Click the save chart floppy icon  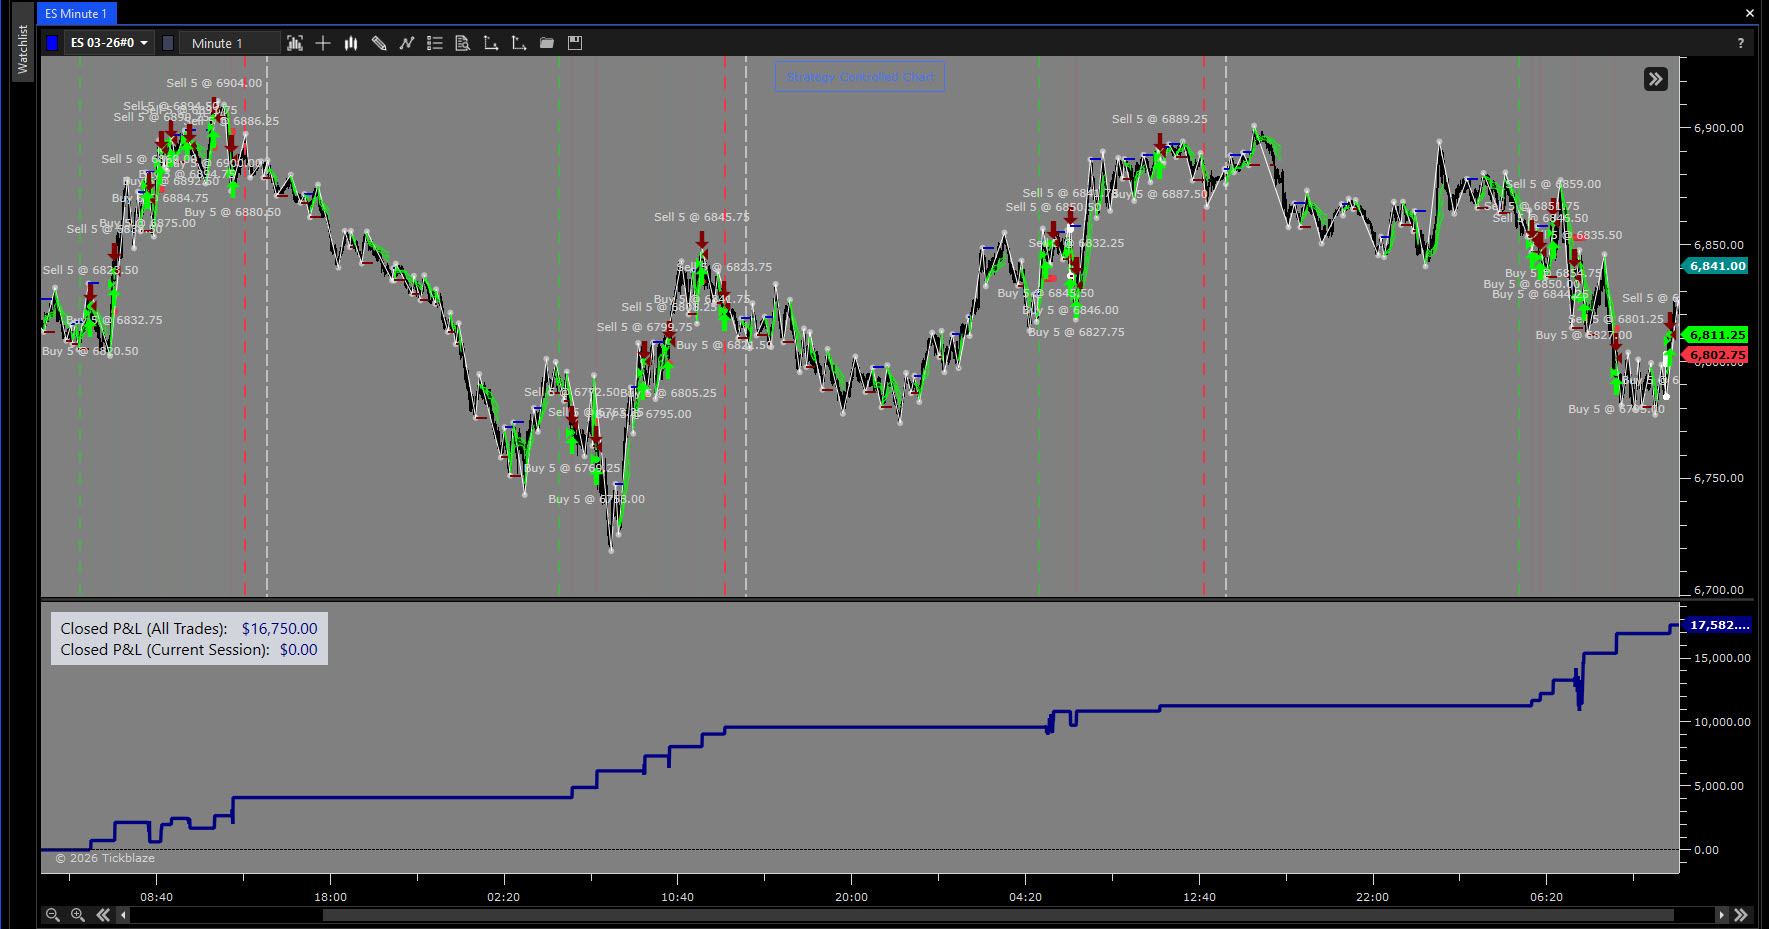tap(575, 43)
